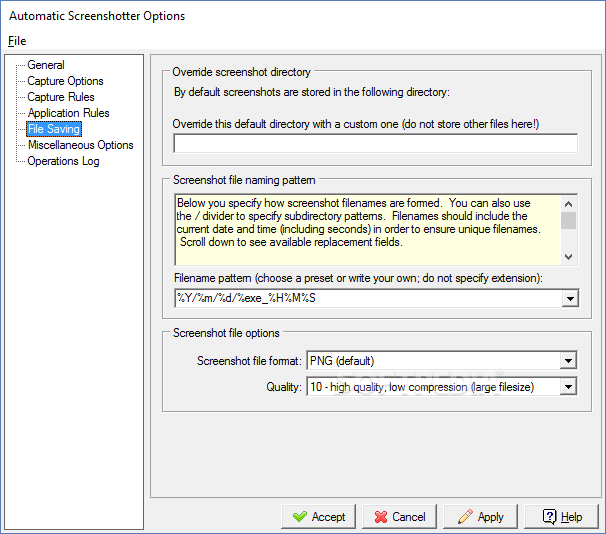This screenshot has width=606, height=534.
Task: Click the naming help scrollbar thumb
Action: (x=569, y=220)
